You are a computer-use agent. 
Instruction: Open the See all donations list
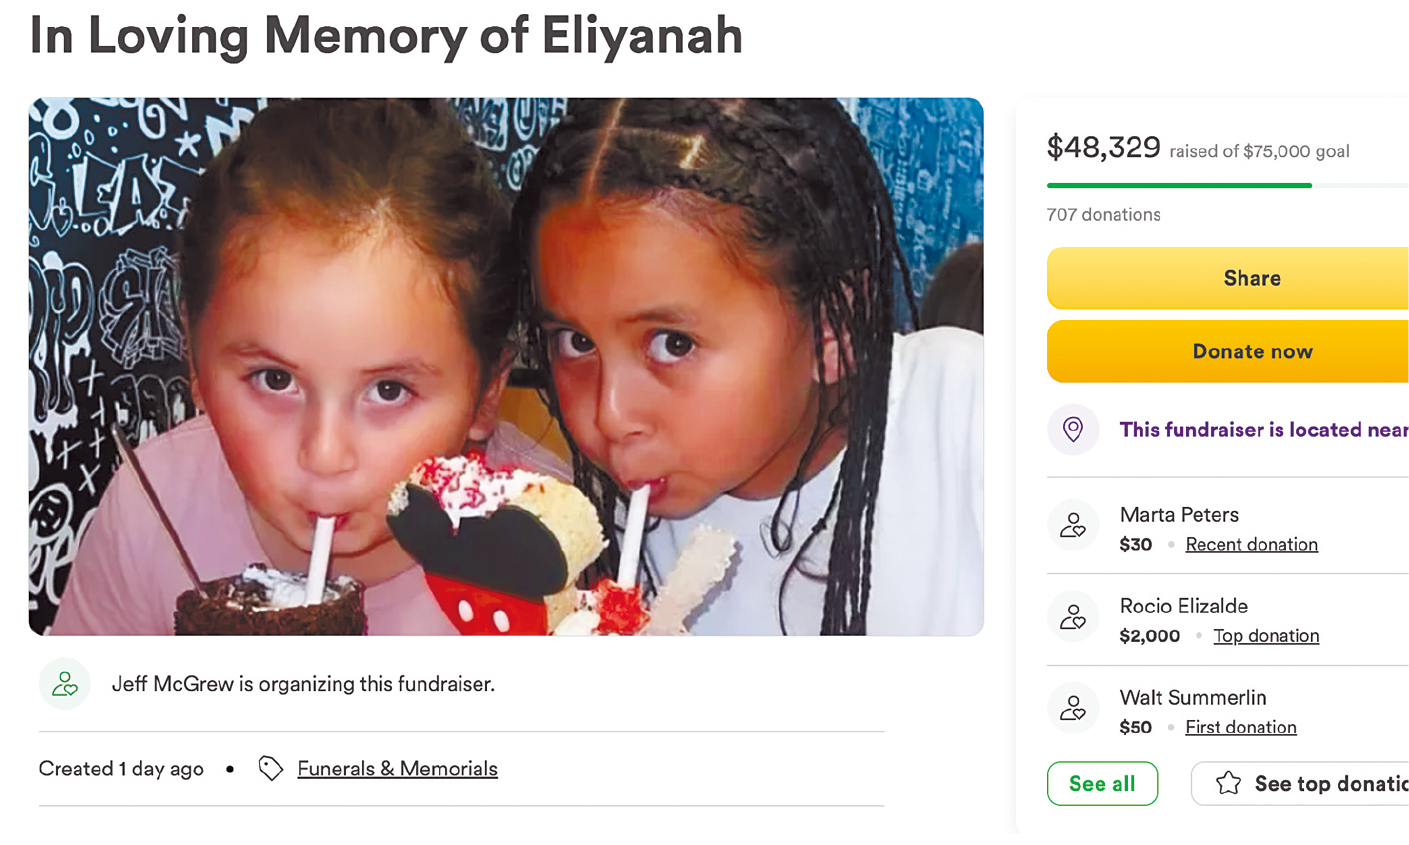(x=1102, y=783)
